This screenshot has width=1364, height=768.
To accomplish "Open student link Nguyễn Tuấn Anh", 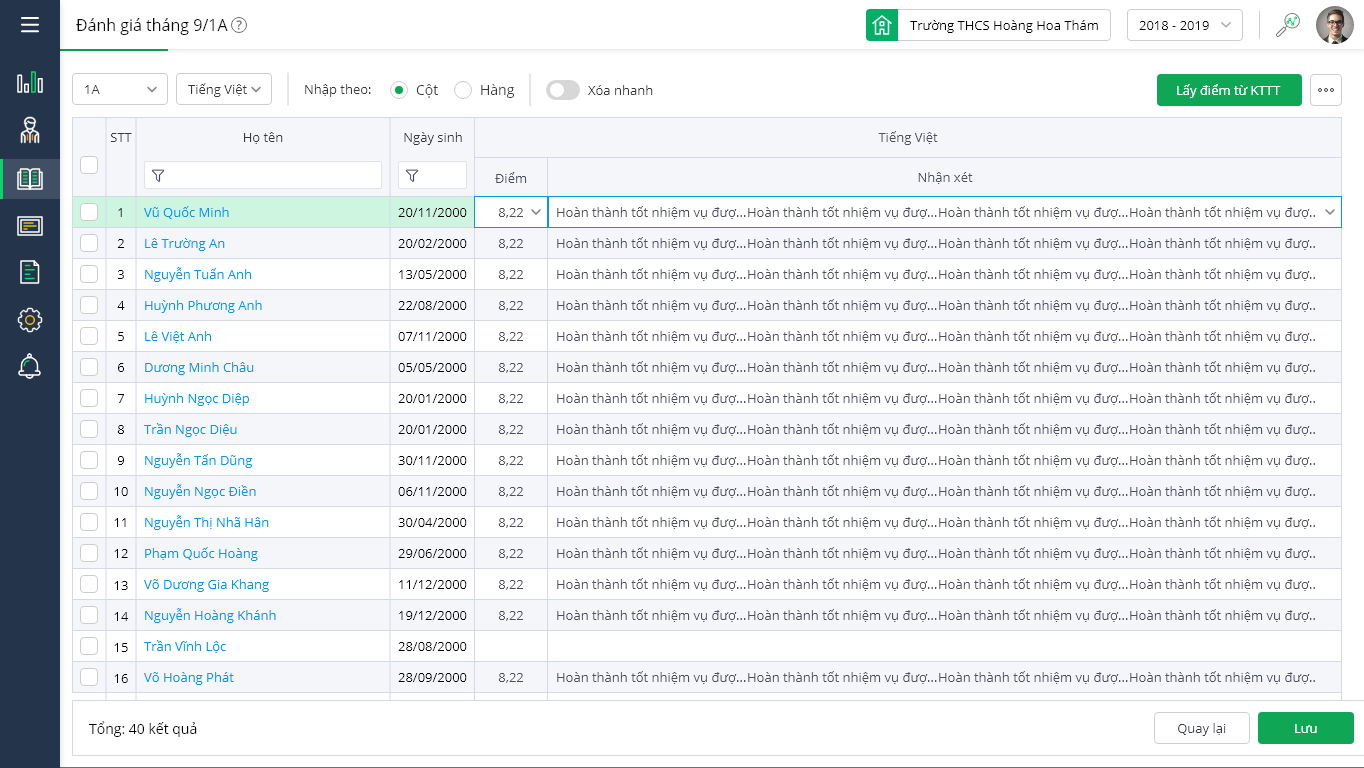I will (198, 274).
